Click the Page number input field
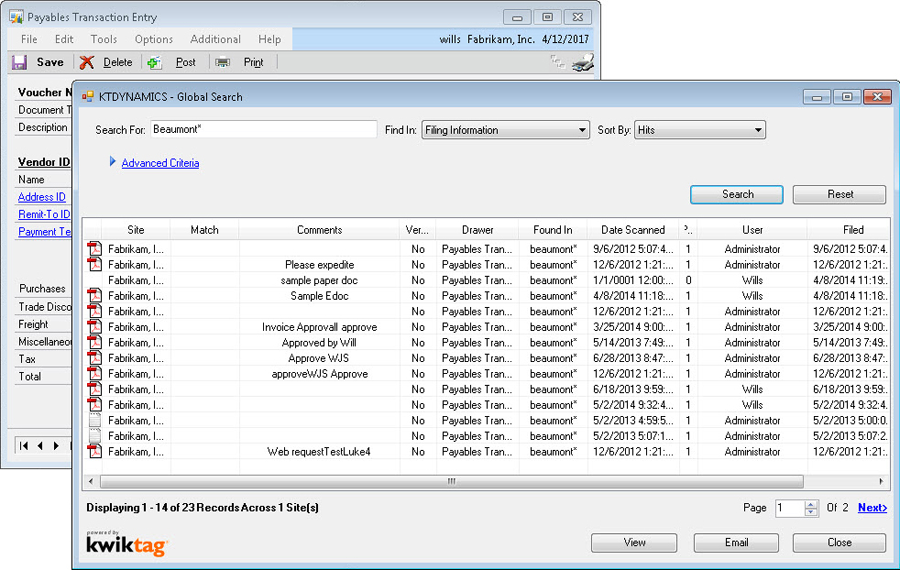The width and height of the screenshot is (900, 570). 790,508
